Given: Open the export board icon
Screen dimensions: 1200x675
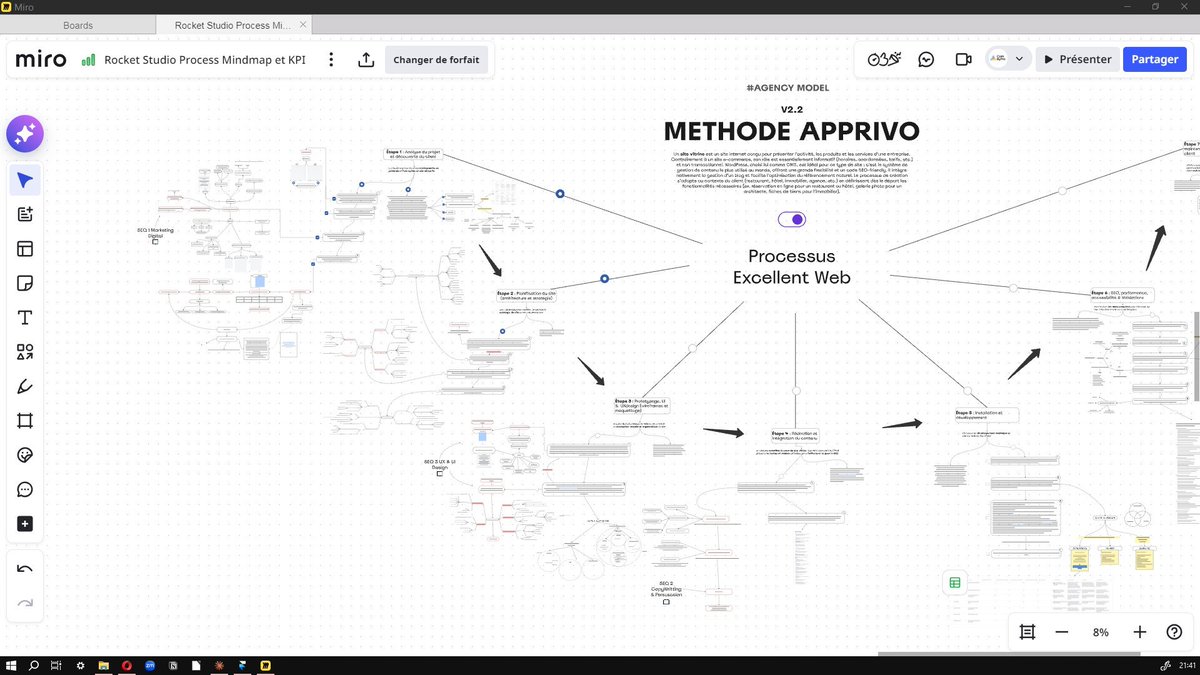Looking at the screenshot, I should point(366,60).
